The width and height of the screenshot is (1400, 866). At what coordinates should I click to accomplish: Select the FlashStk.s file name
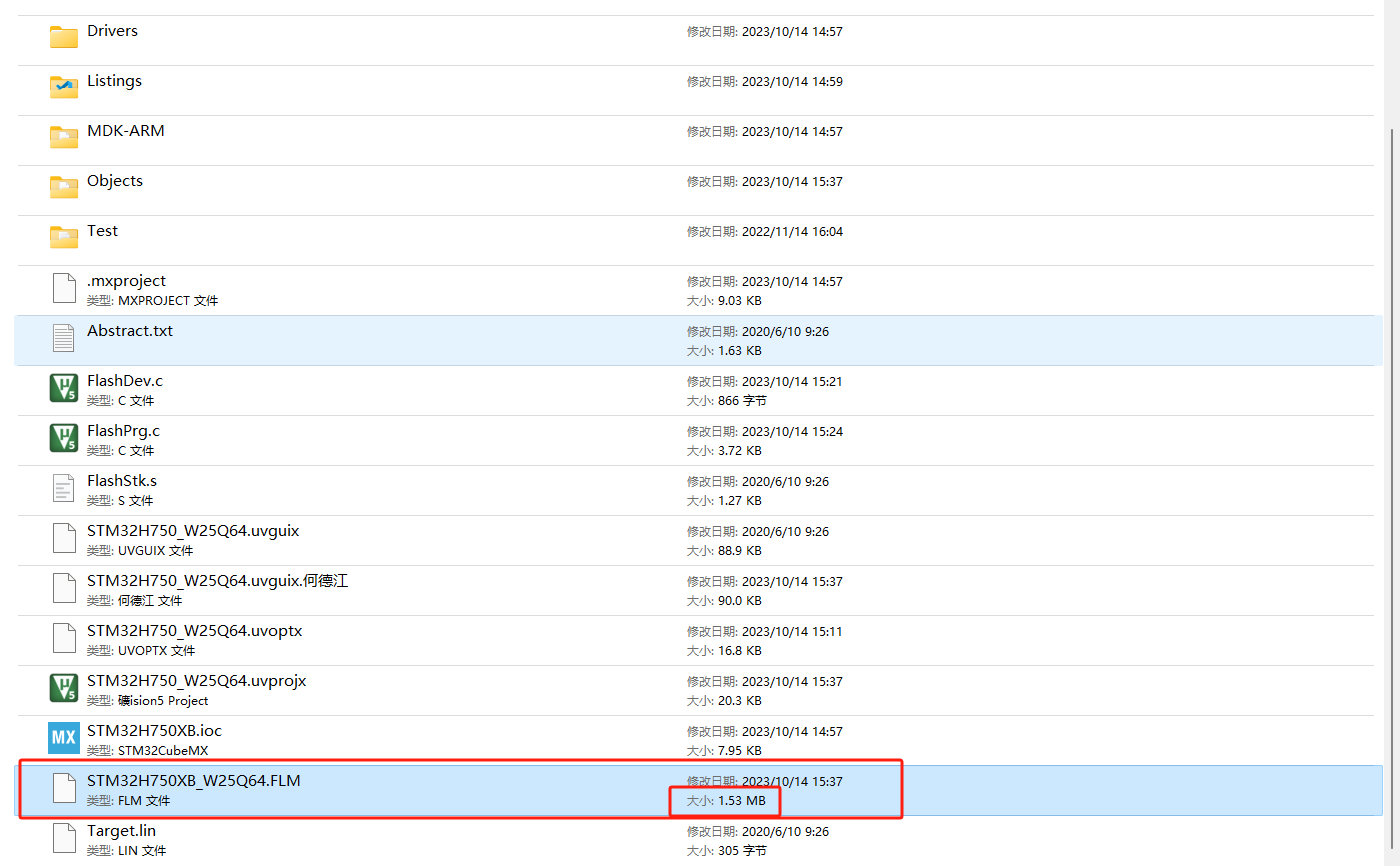coord(122,481)
